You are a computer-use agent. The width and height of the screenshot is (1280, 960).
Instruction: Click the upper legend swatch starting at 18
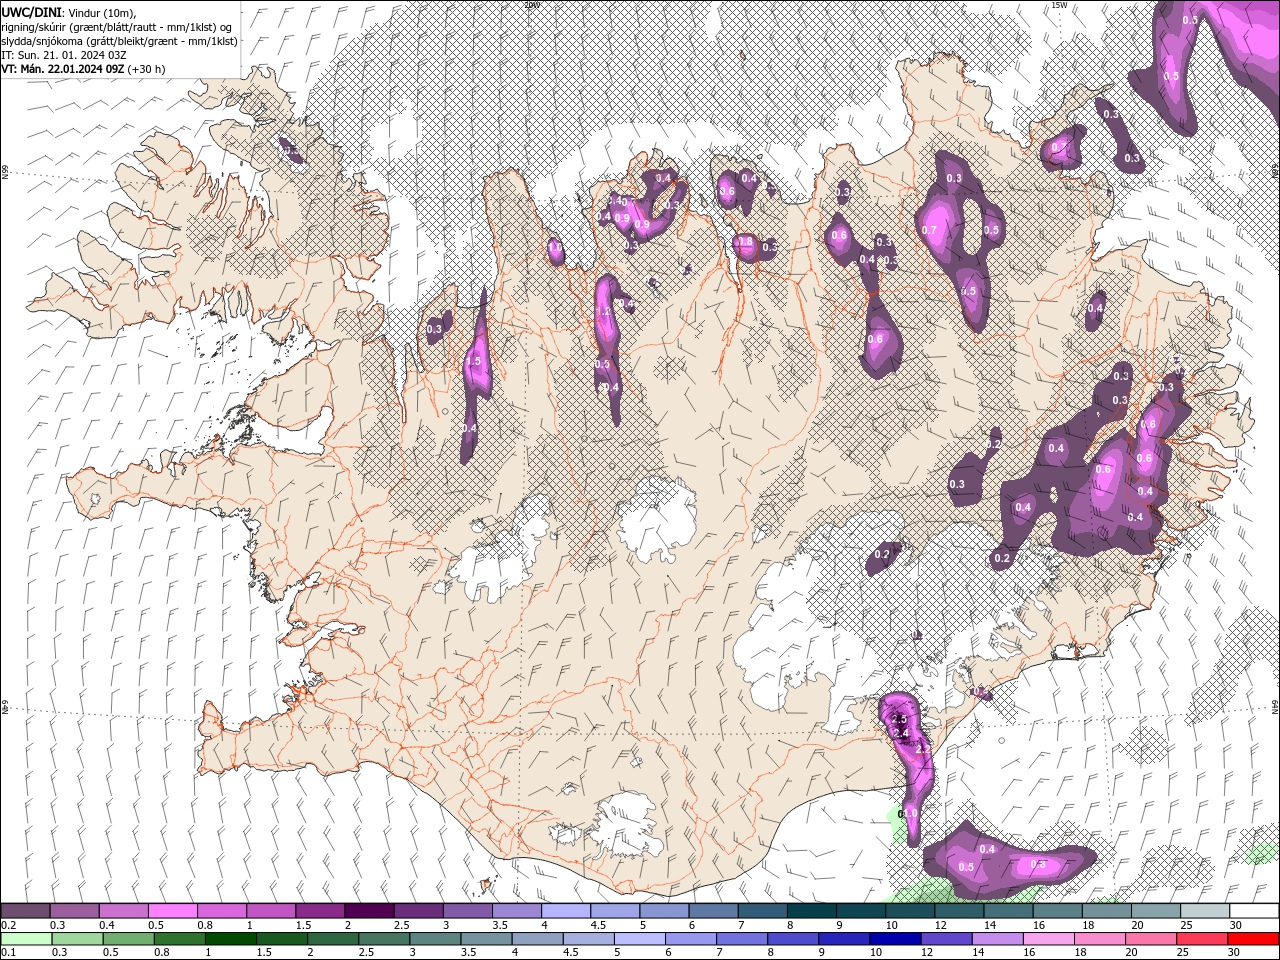(x=1107, y=911)
